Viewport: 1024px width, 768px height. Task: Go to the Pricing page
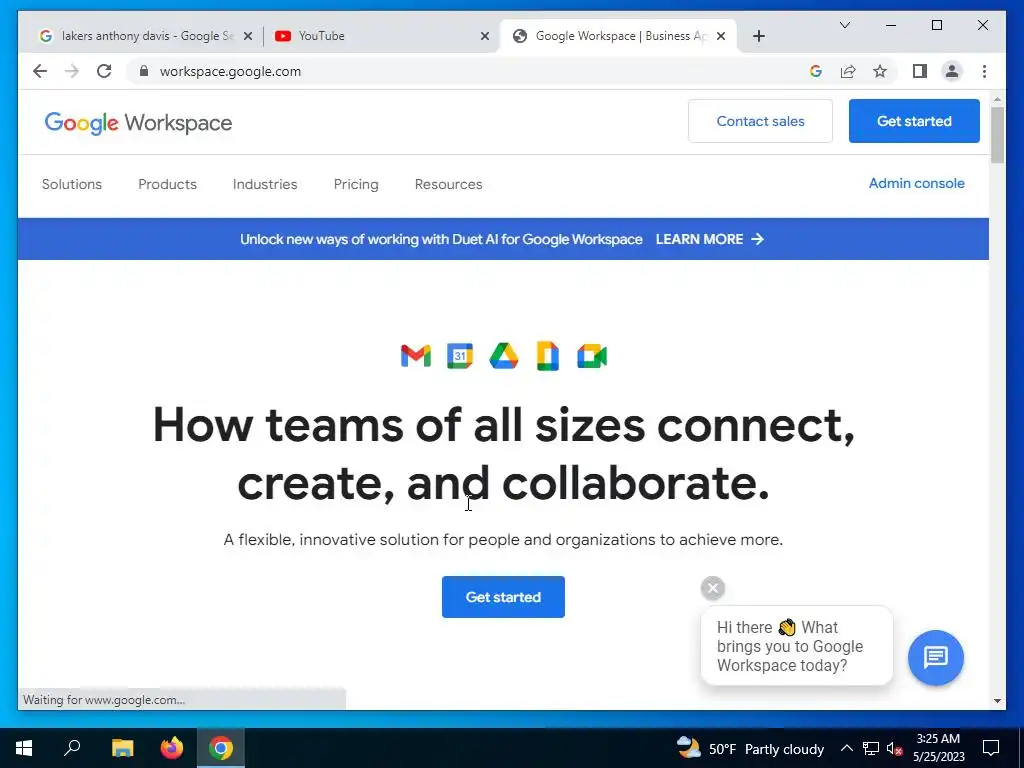(x=356, y=184)
